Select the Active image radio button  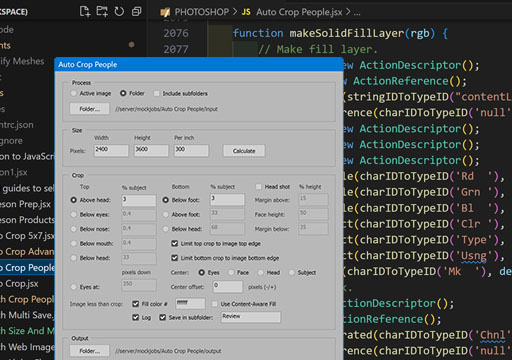[74, 93]
